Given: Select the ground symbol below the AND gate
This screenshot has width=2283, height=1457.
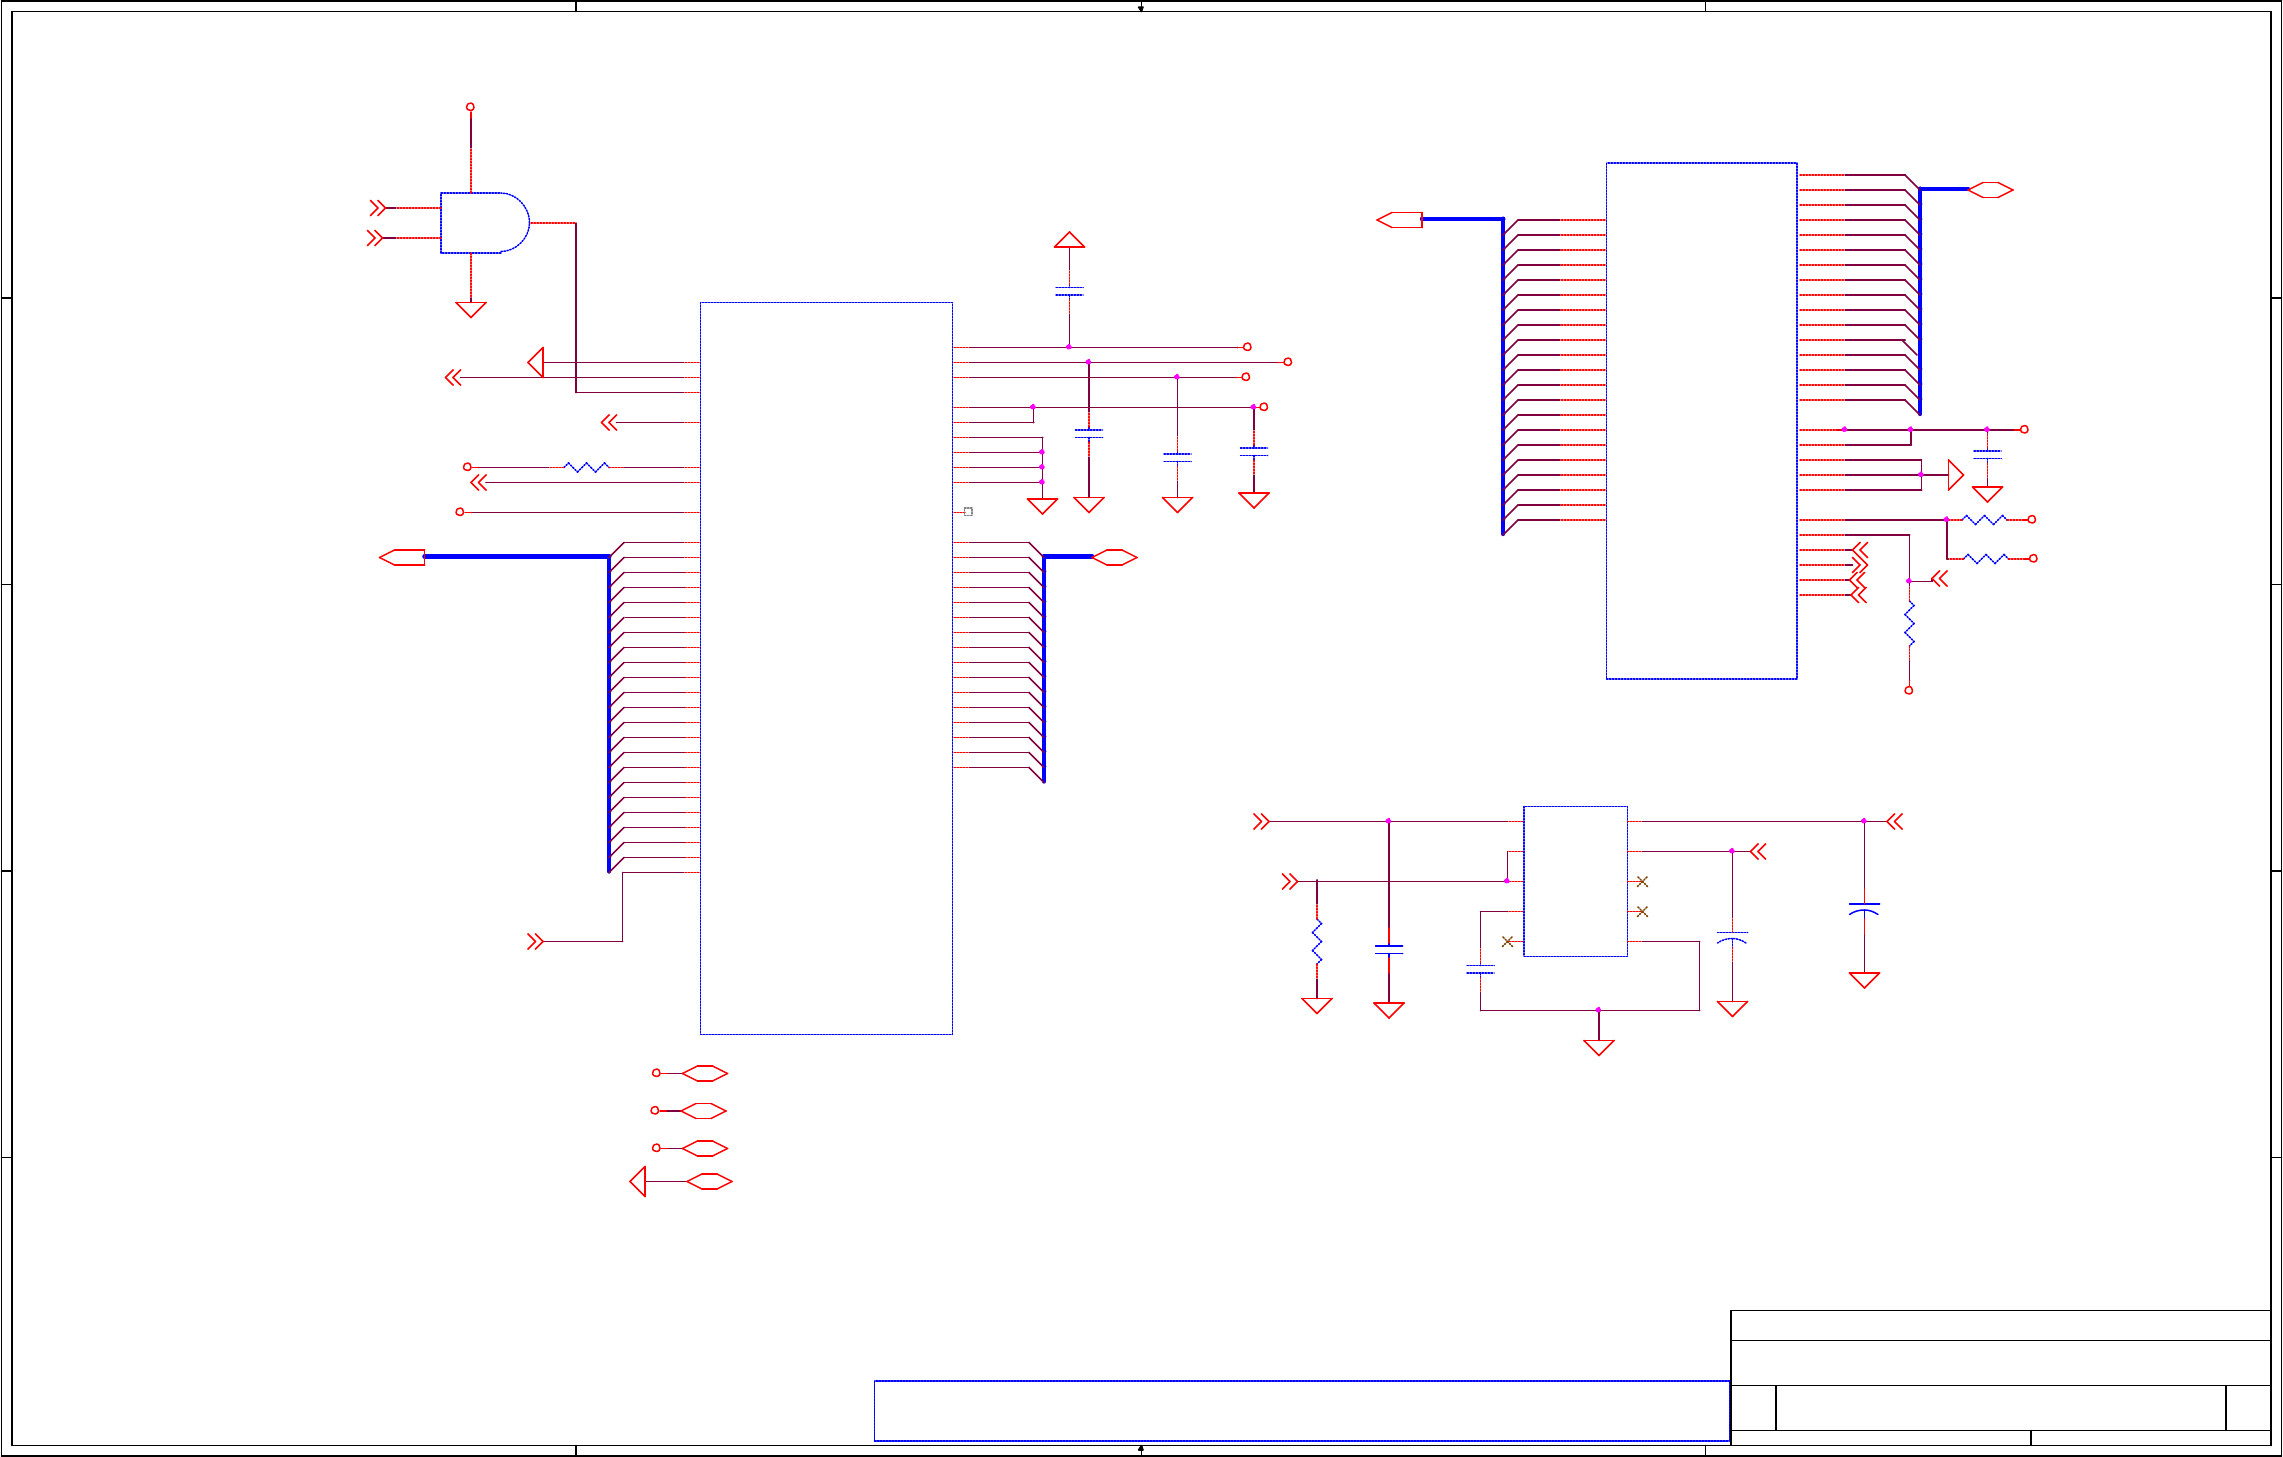Looking at the screenshot, I should coord(471,309).
